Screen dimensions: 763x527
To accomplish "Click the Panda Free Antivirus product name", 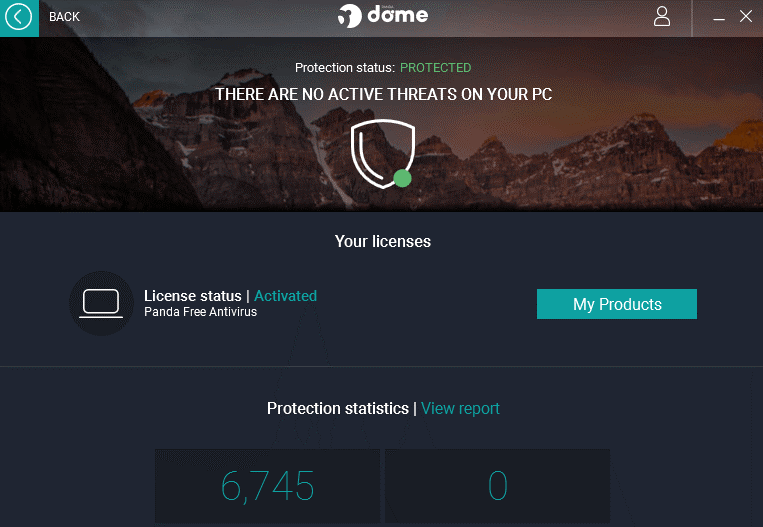I will 200,312.
